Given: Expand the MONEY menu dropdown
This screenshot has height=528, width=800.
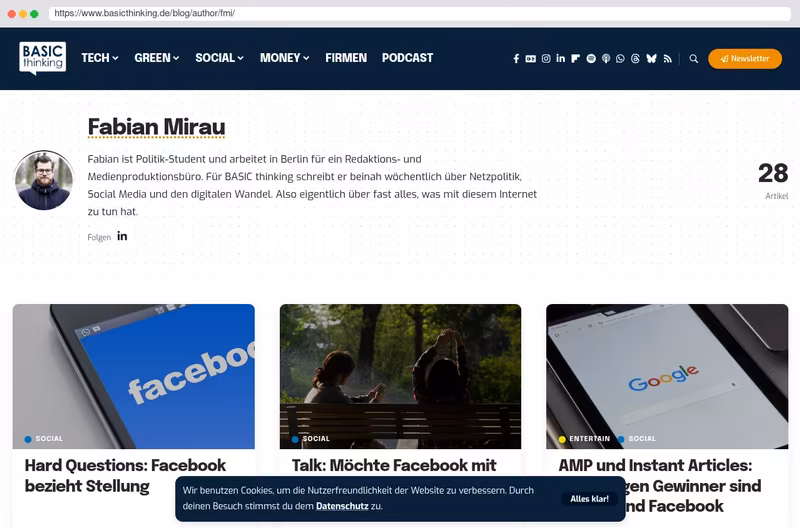Looking at the screenshot, I should 285,58.
